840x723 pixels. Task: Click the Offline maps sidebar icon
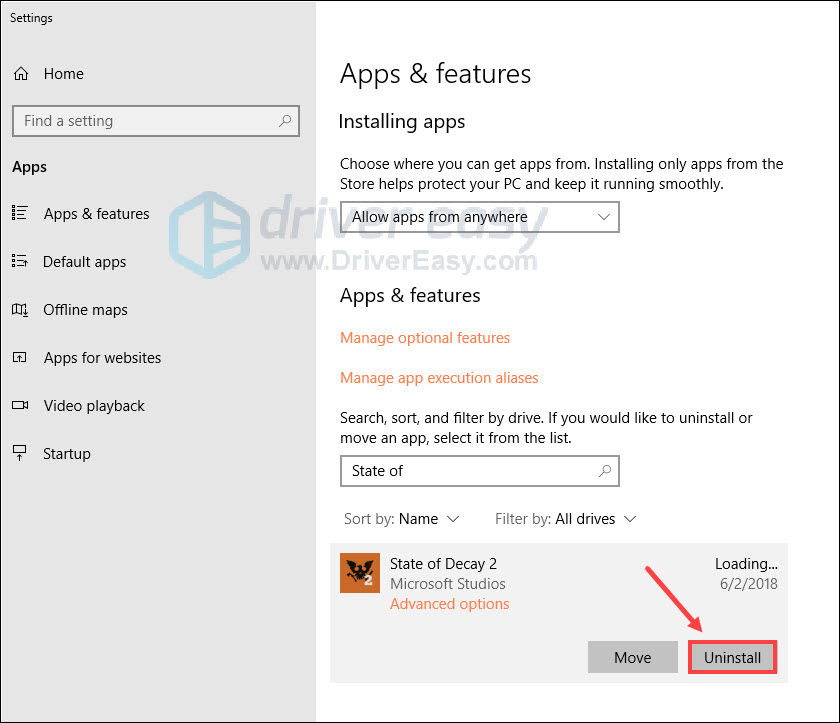20,310
